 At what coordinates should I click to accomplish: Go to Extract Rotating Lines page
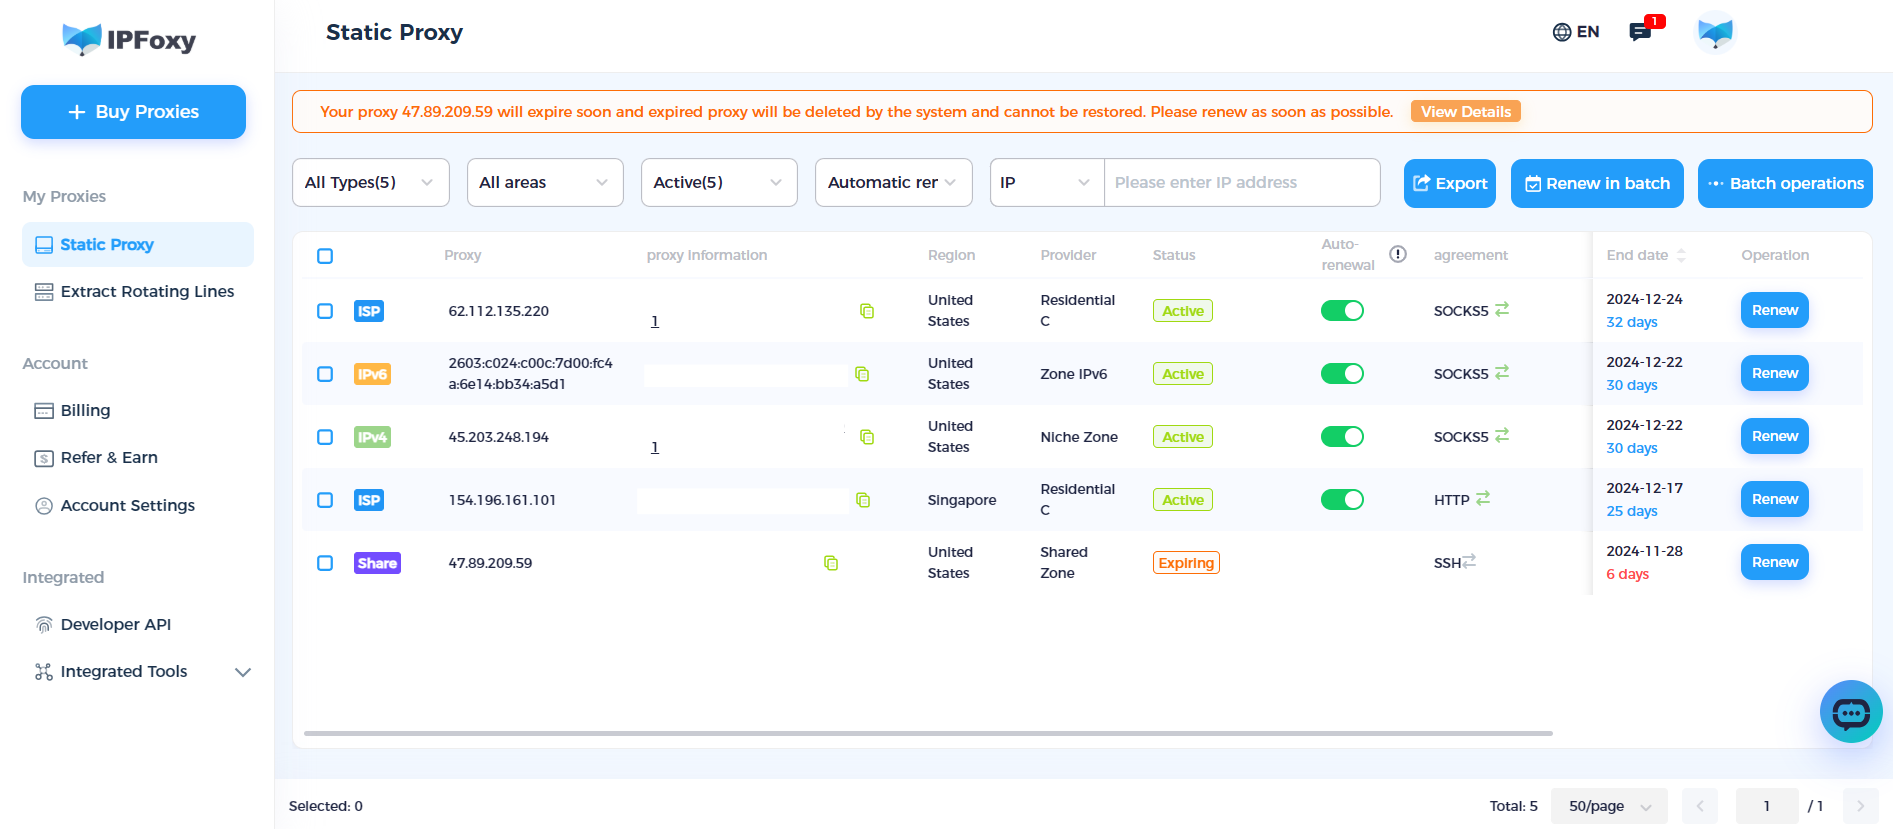point(146,291)
